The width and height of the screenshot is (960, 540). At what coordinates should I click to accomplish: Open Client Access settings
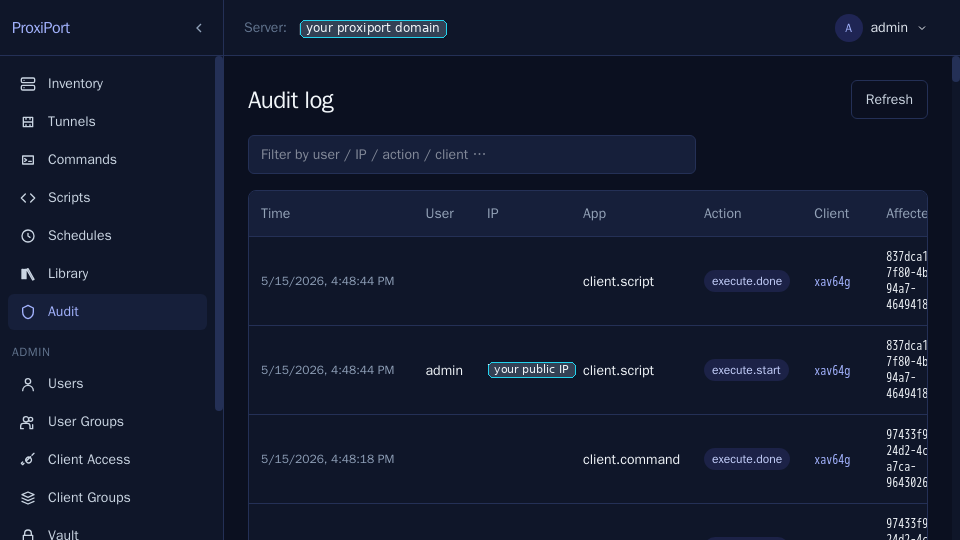[x=107, y=460]
